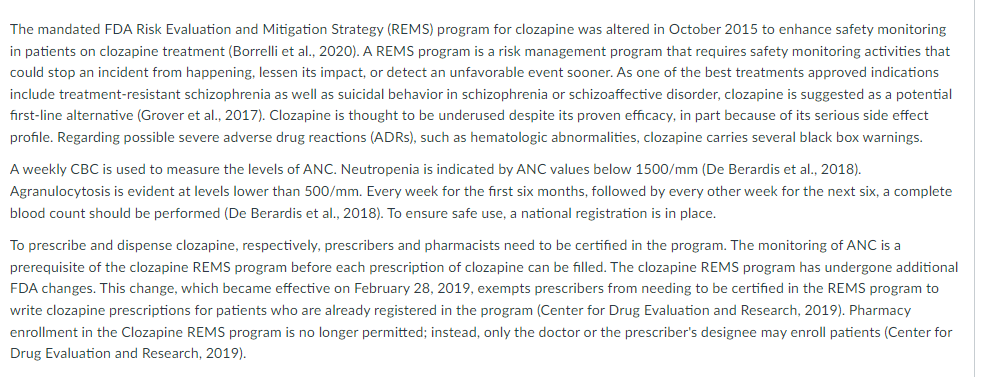Click the phrase first-line alternative
This screenshot has width=993, height=377.
(x=71, y=116)
